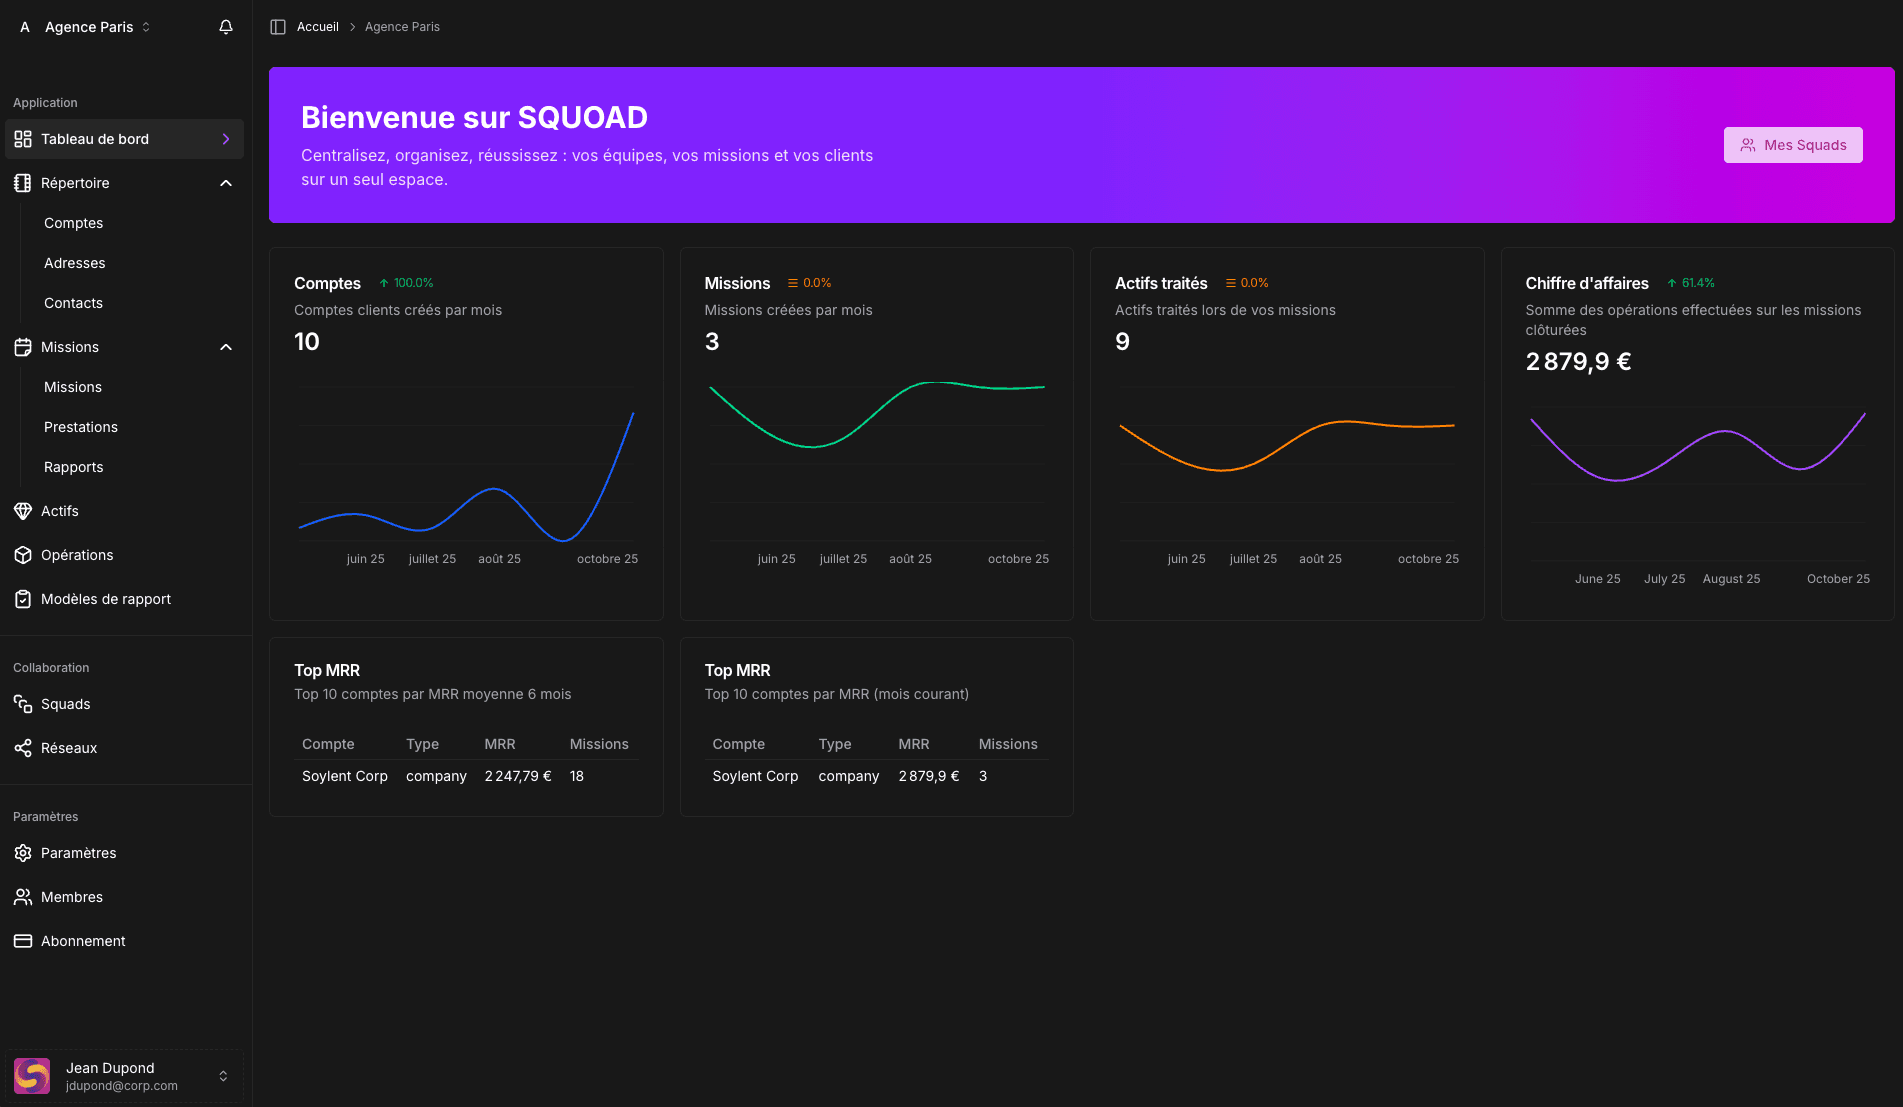Collapse the Missions section chevron
The width and height of the screenshot is (1903, 1107).
tap(226, 347)
